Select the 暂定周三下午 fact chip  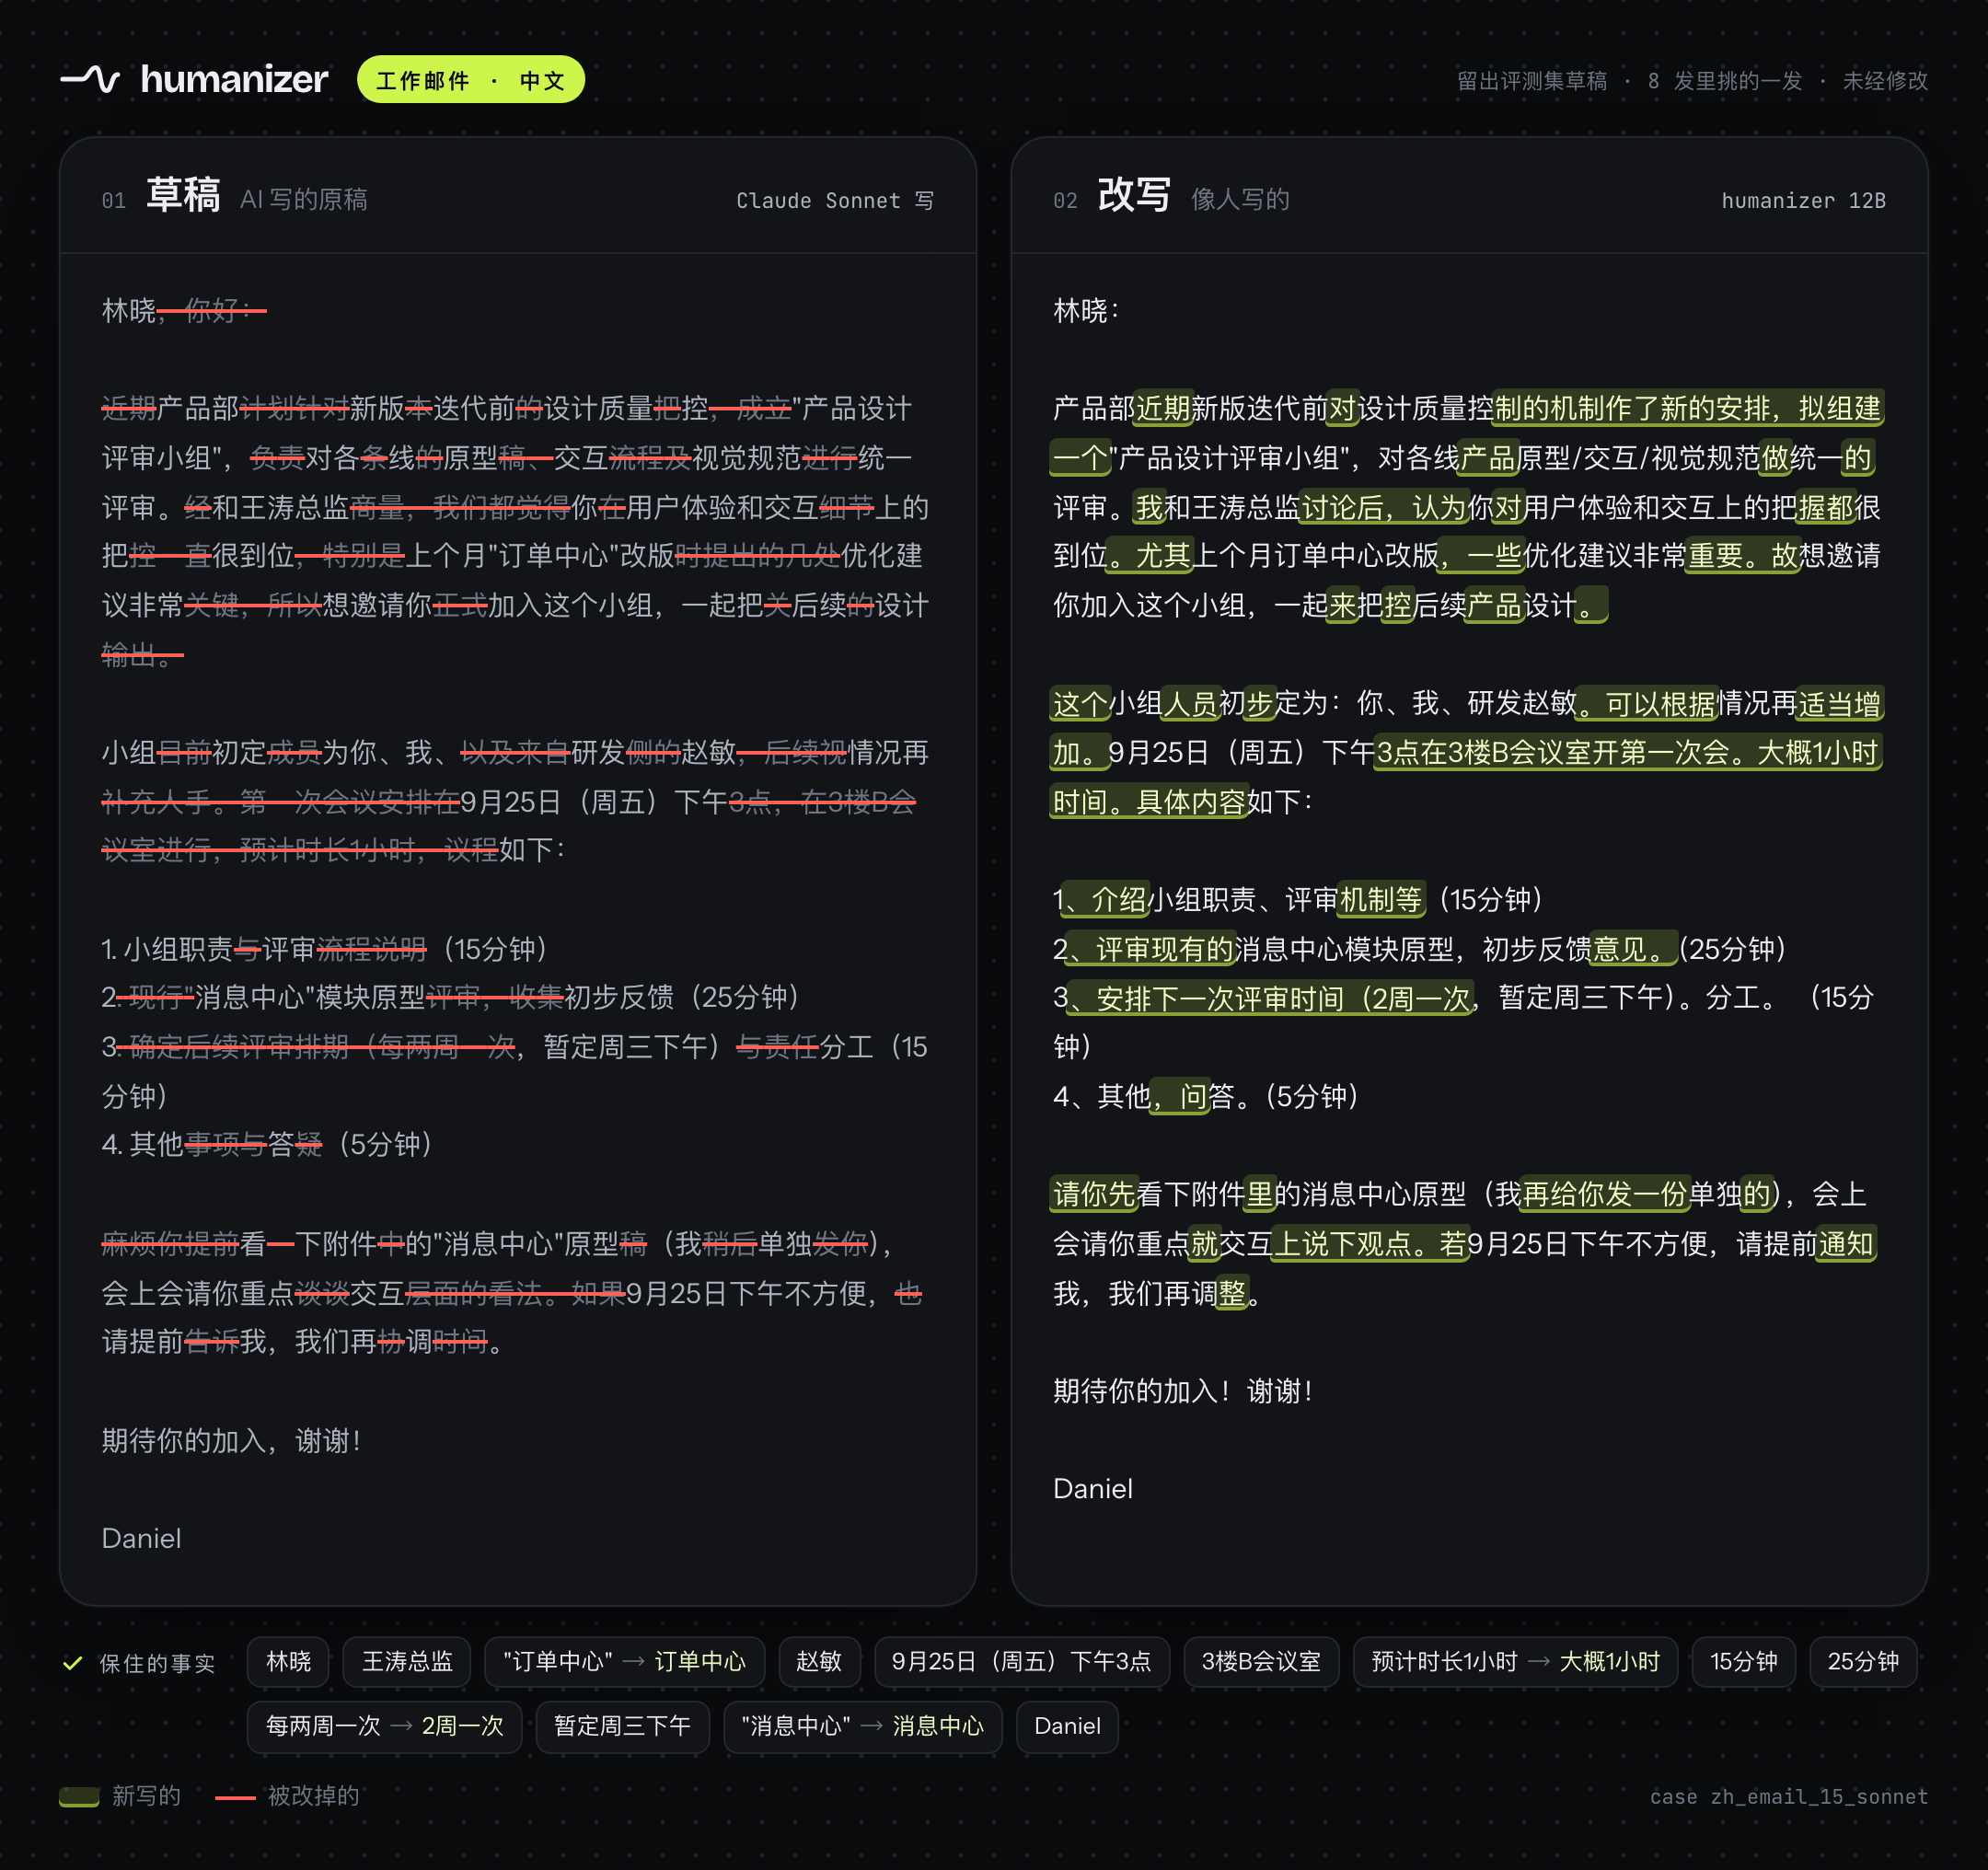(622, 1726)
